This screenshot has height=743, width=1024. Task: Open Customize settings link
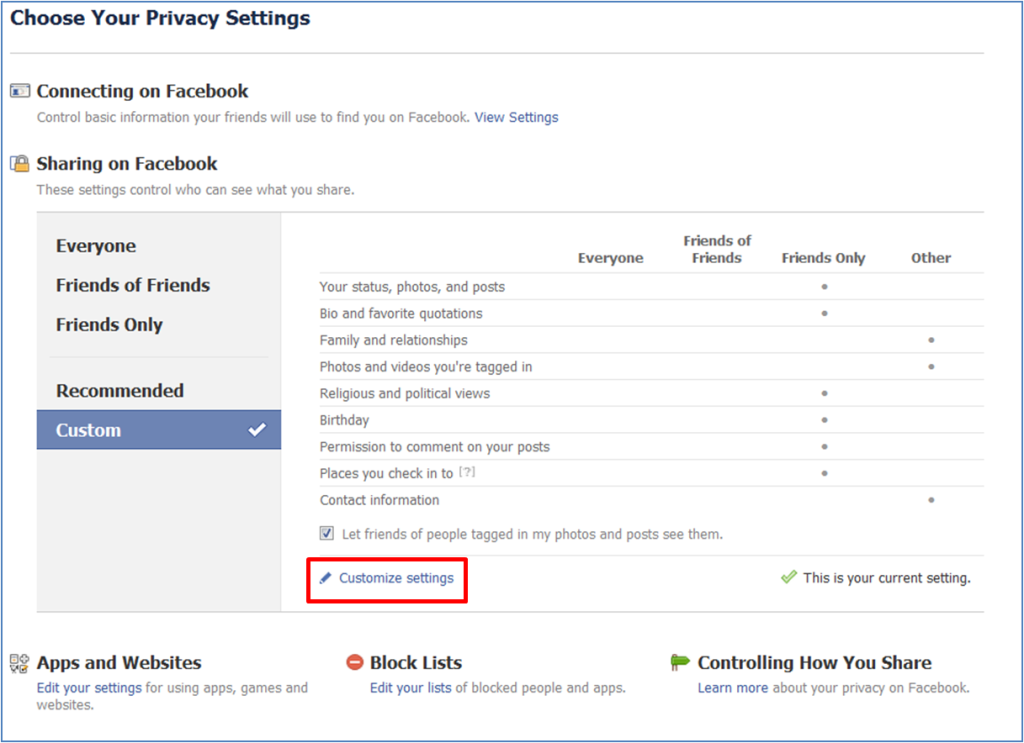coord(396,578)
